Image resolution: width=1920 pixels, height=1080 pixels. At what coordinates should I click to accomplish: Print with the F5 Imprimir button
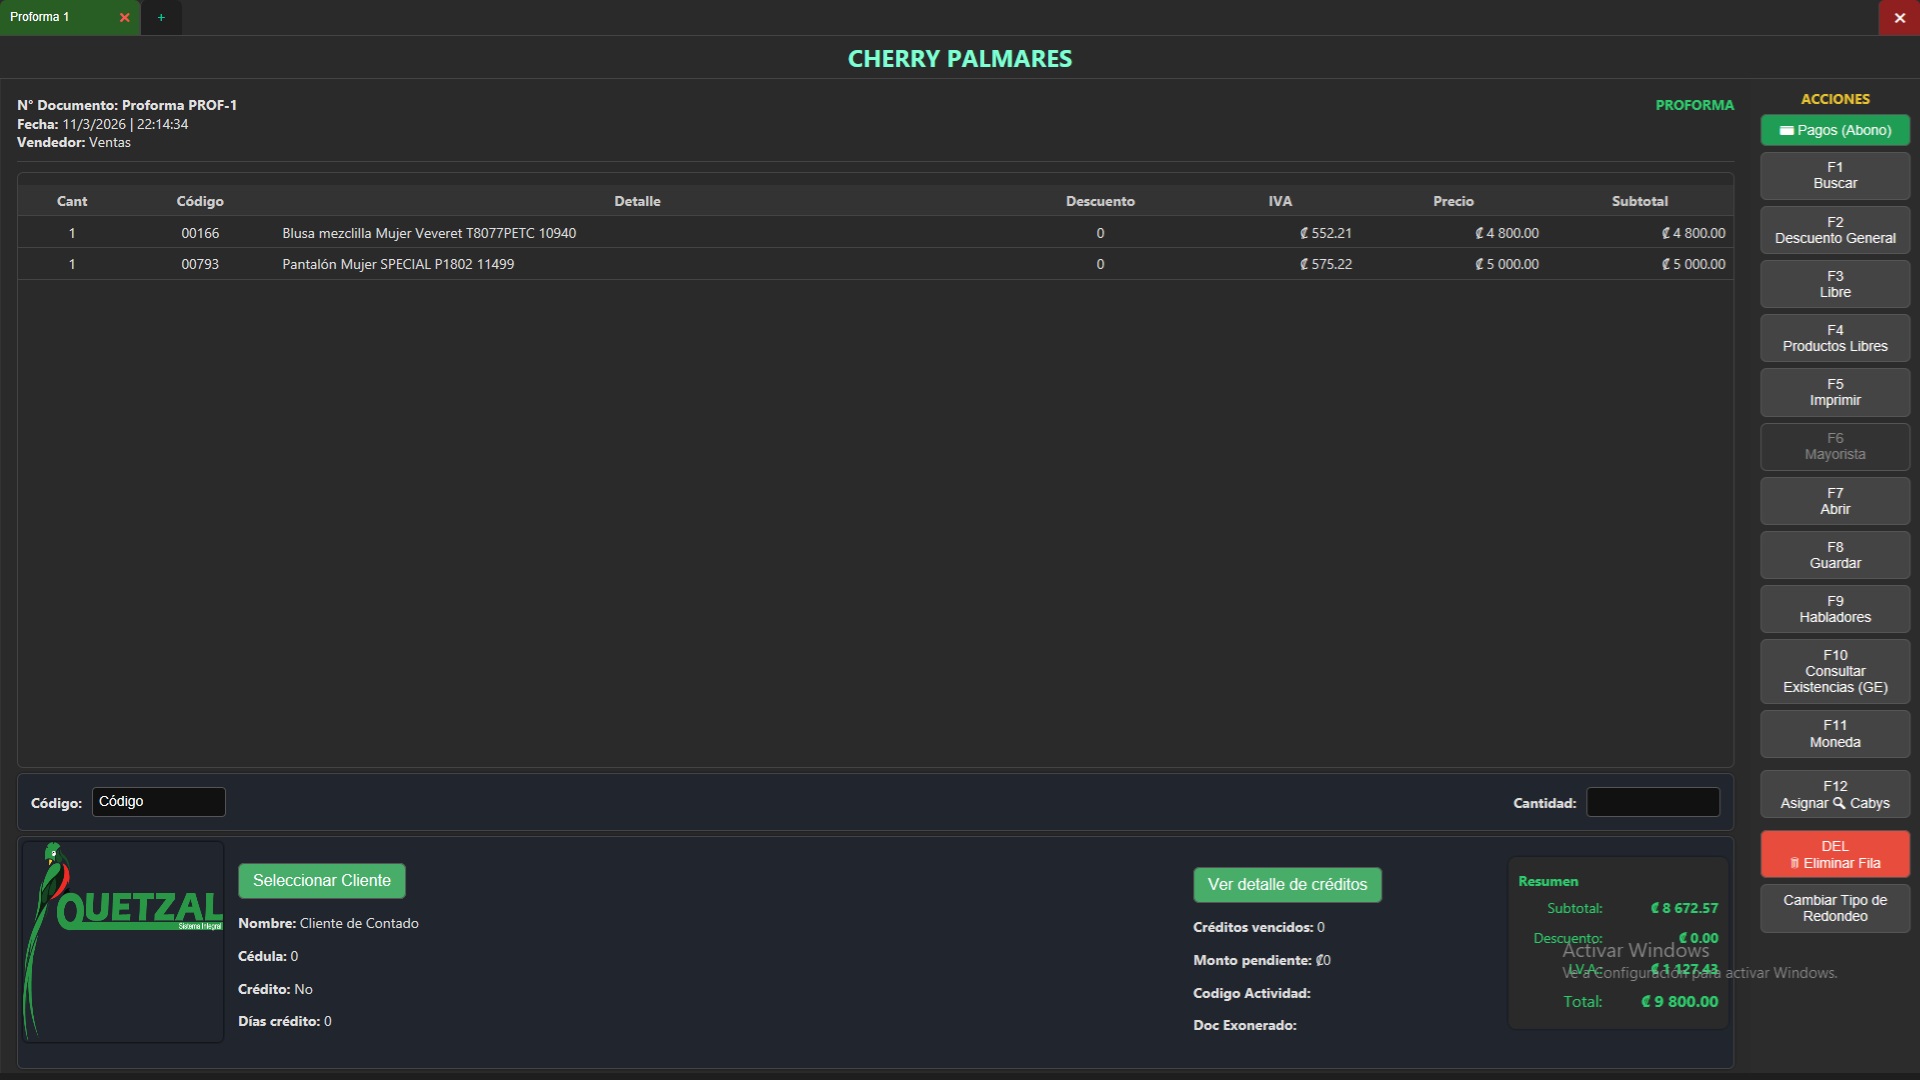click(x=1834, y=392)
